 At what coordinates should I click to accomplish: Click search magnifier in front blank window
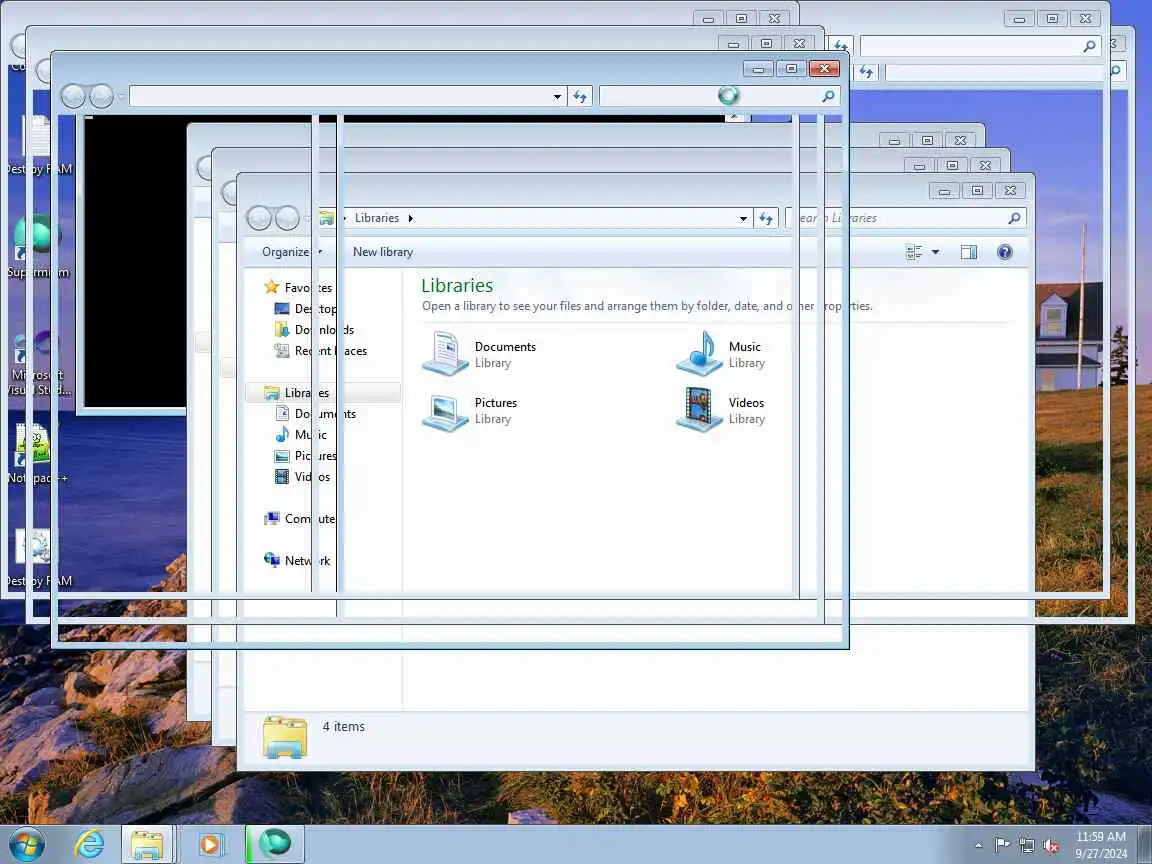pos(828,96)
